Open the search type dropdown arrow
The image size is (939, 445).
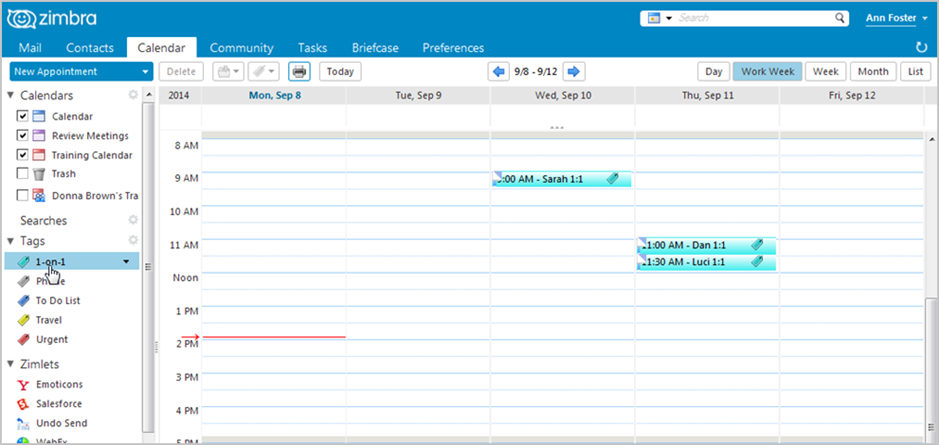coord(669,19)
